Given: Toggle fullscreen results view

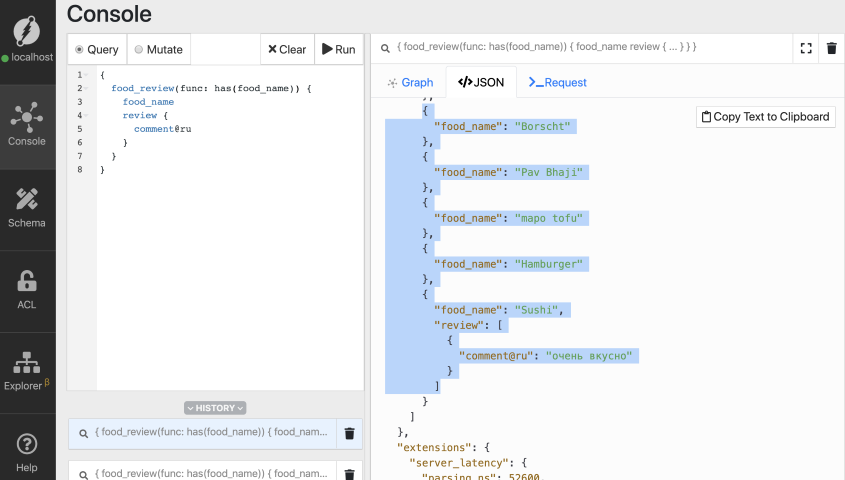Looking at the screenshot, I should 806,48.
